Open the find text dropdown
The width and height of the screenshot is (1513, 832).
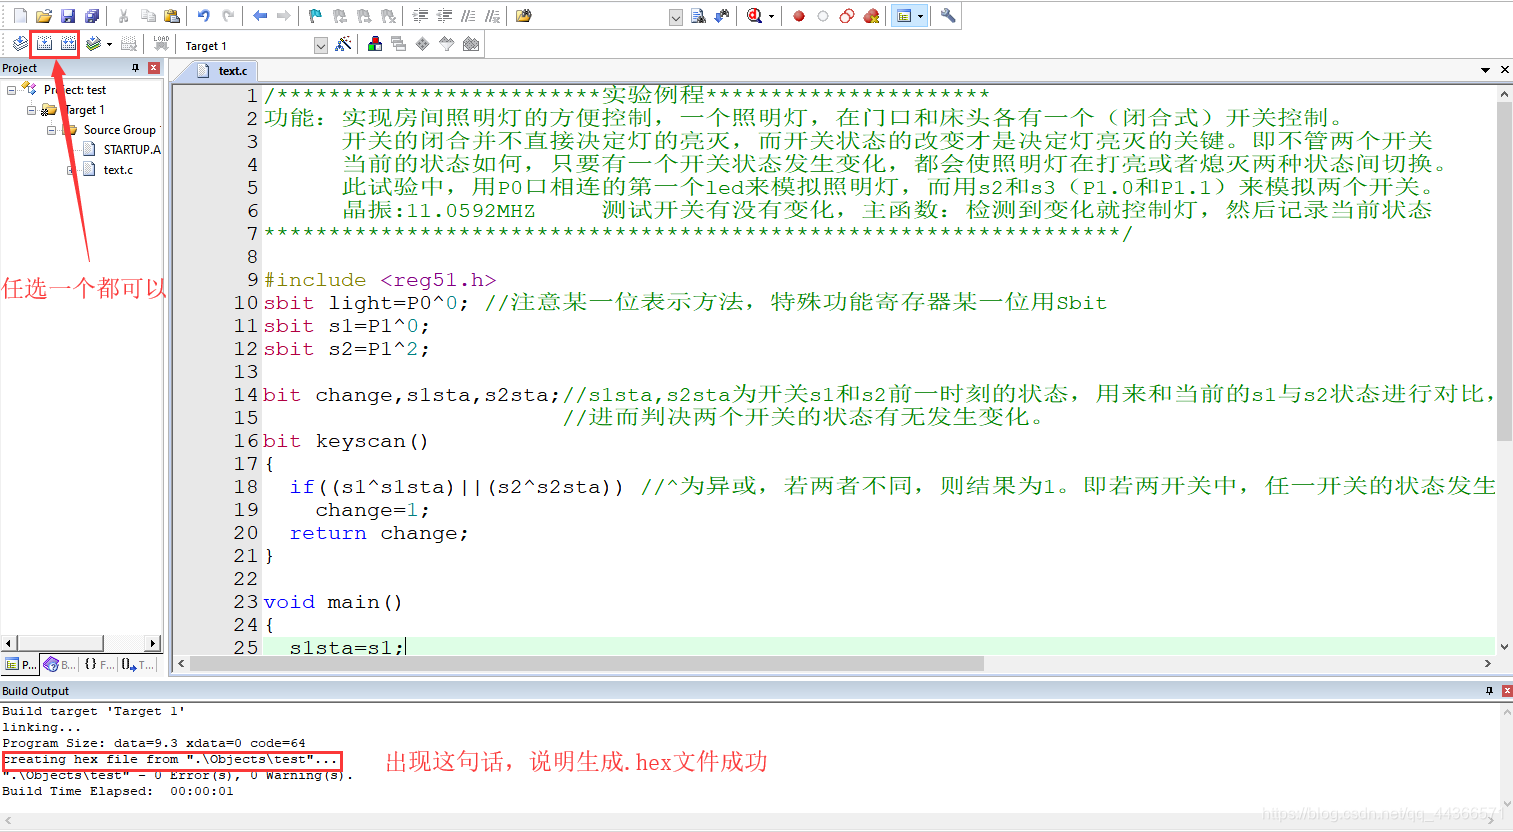[x=676, y=17]
